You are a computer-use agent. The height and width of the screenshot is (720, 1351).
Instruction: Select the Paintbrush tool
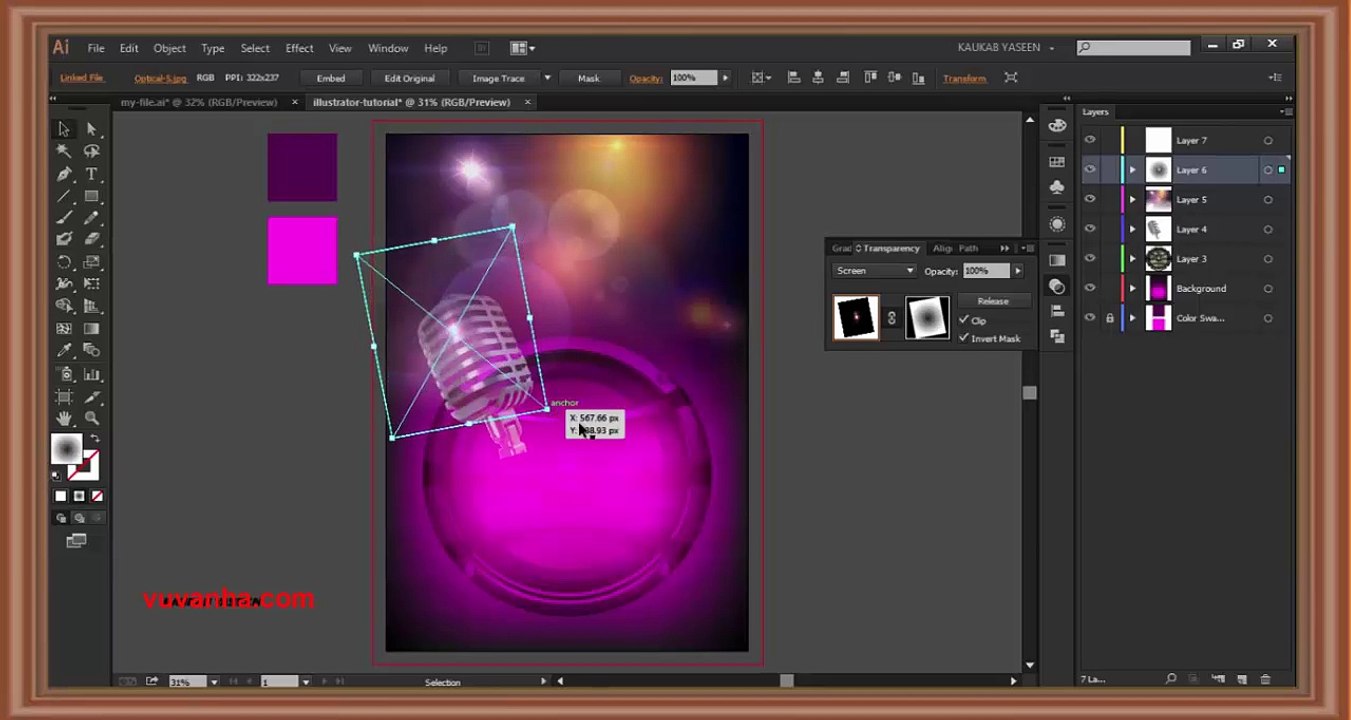coord(64,218)
